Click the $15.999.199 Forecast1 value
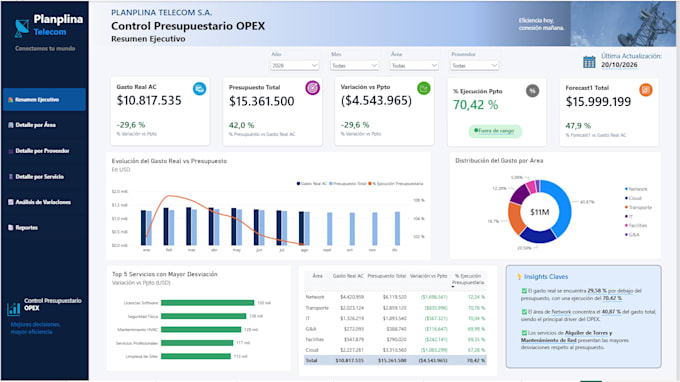Viewport: 680px width, 382px height. (x=598, y=102)
